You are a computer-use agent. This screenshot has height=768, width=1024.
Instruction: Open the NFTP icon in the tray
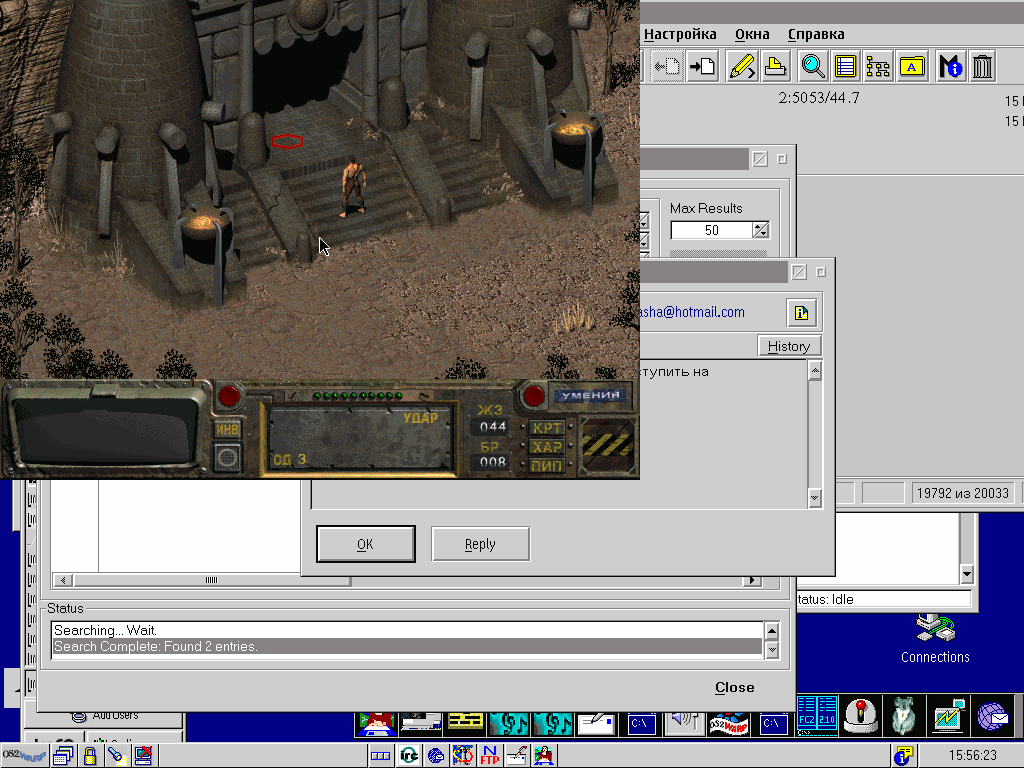coord(490,756)
